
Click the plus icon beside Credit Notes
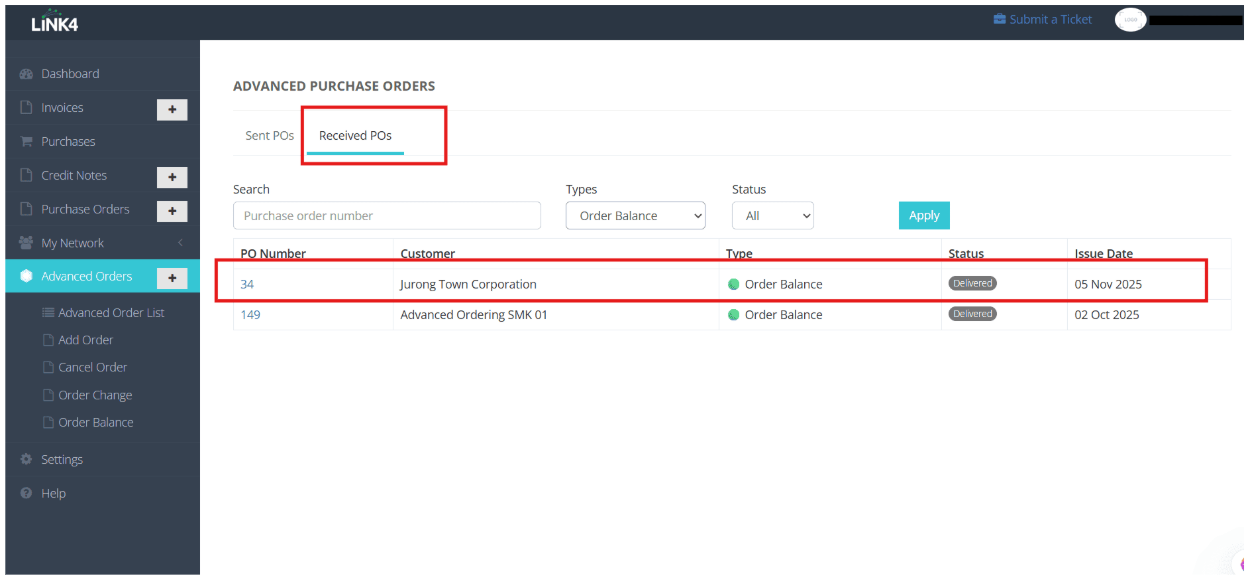point(172,177)
